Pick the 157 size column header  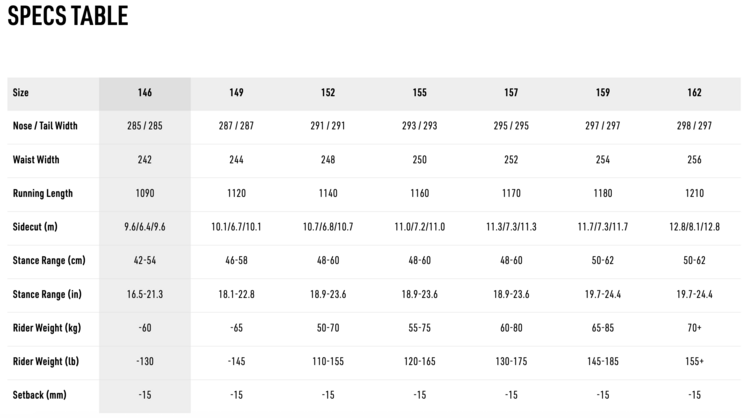(x=511, y=93)
